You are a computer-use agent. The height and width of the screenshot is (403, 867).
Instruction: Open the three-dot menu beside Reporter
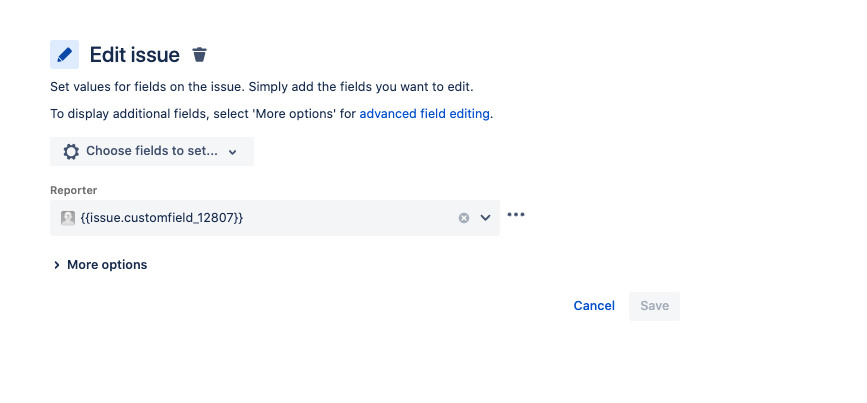click(516, 214)
